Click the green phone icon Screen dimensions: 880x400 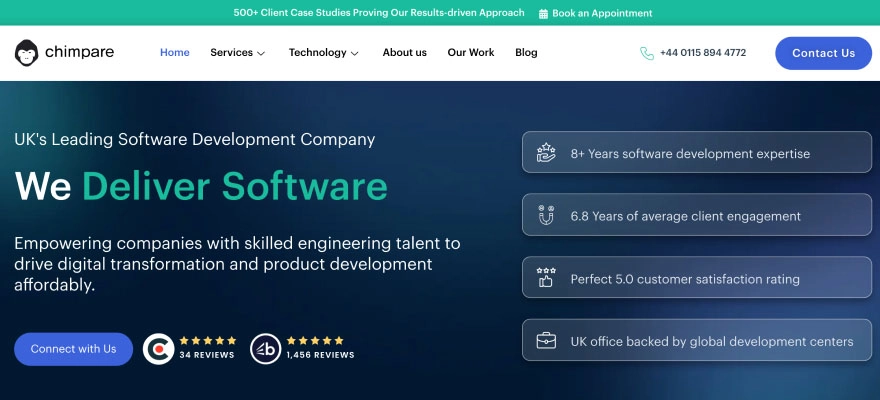tap(647, 53)
